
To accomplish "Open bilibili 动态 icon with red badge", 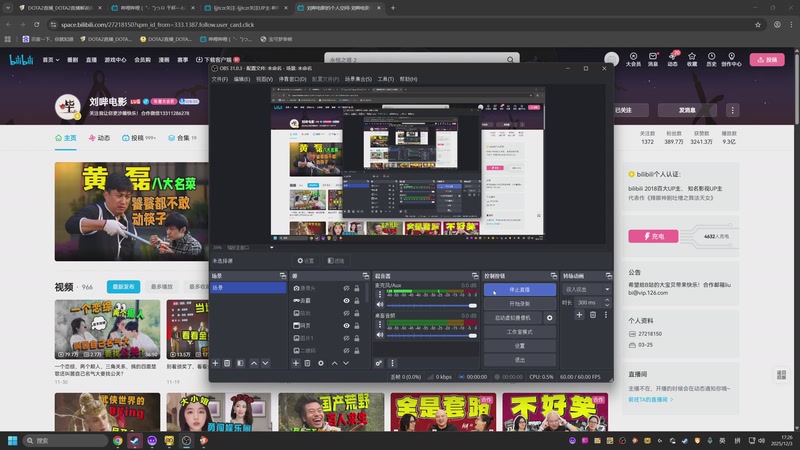I will click(x=672, y=59).
